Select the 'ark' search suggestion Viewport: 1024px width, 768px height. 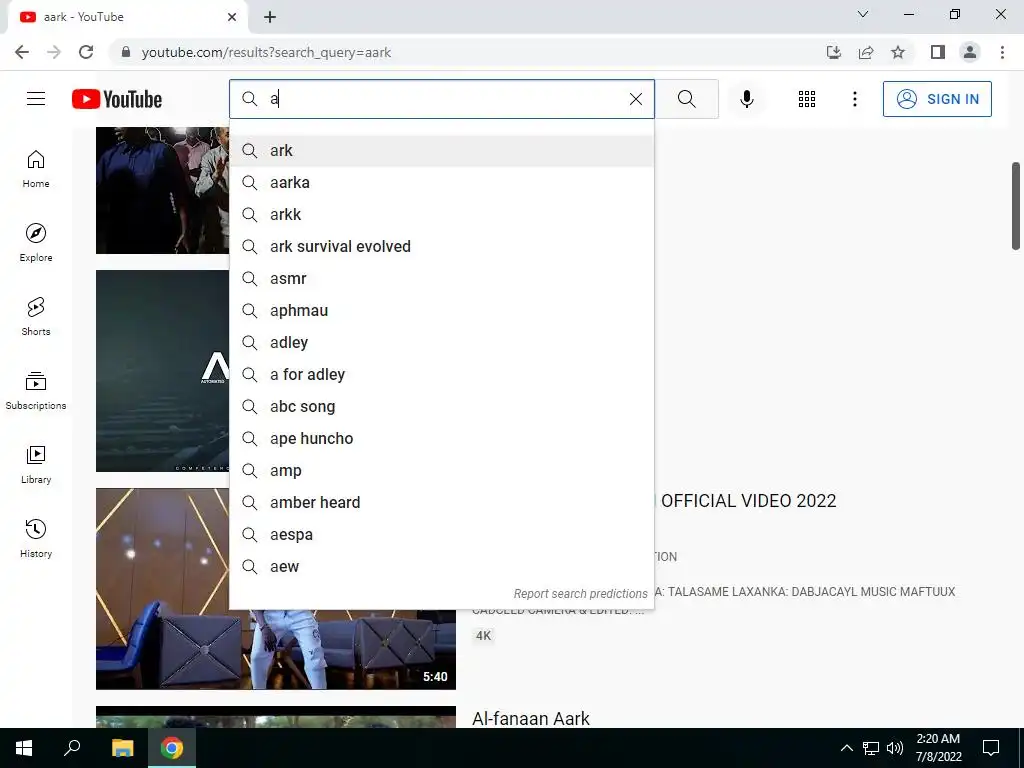click(441, 151)
